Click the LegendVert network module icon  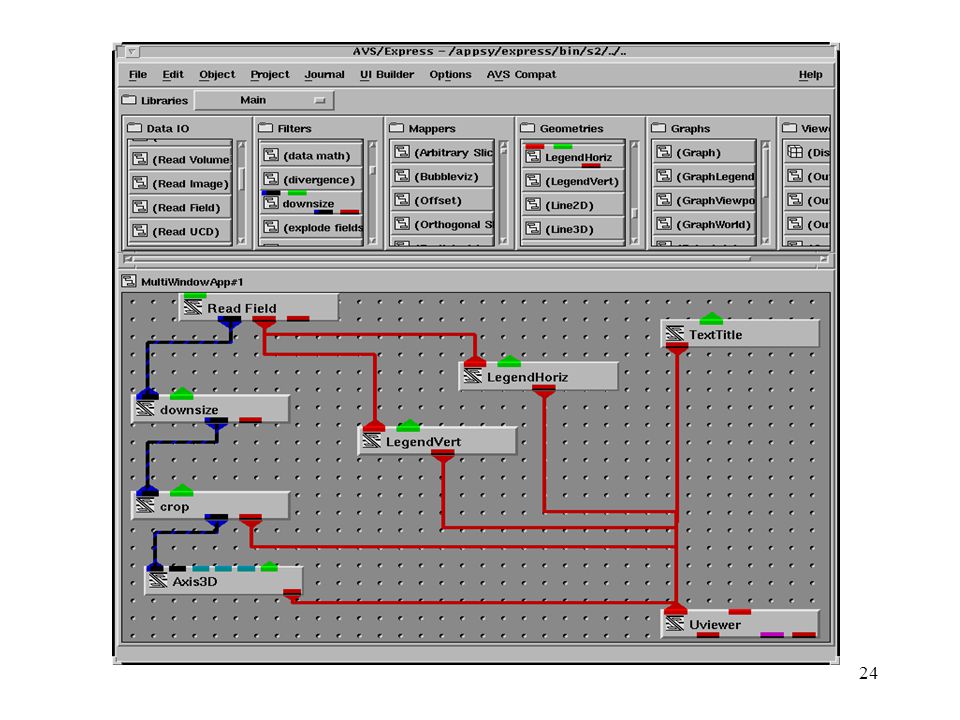point(372,441)
